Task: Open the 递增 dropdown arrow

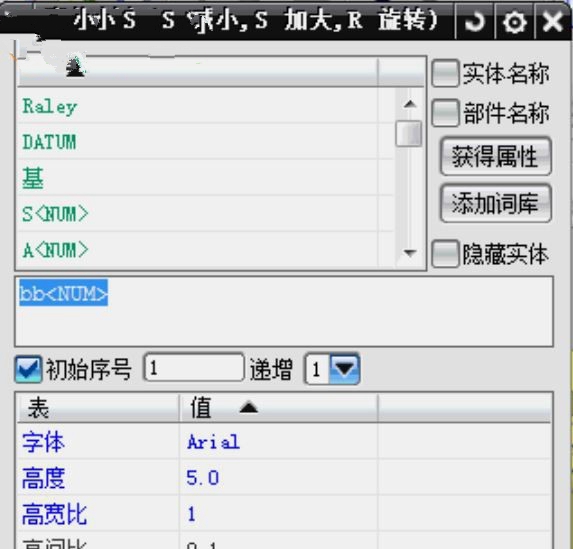Action: coord(344,368)
